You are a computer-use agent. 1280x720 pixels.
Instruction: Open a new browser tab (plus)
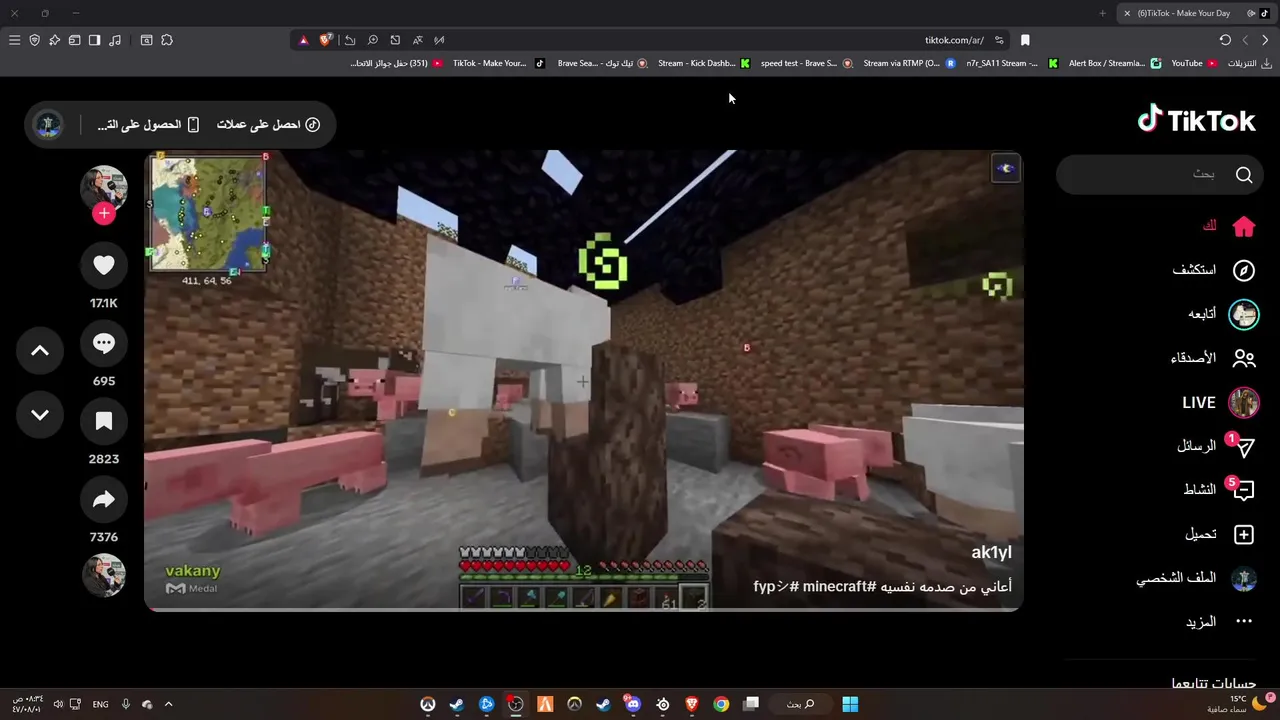click(x=1102, y=13)
